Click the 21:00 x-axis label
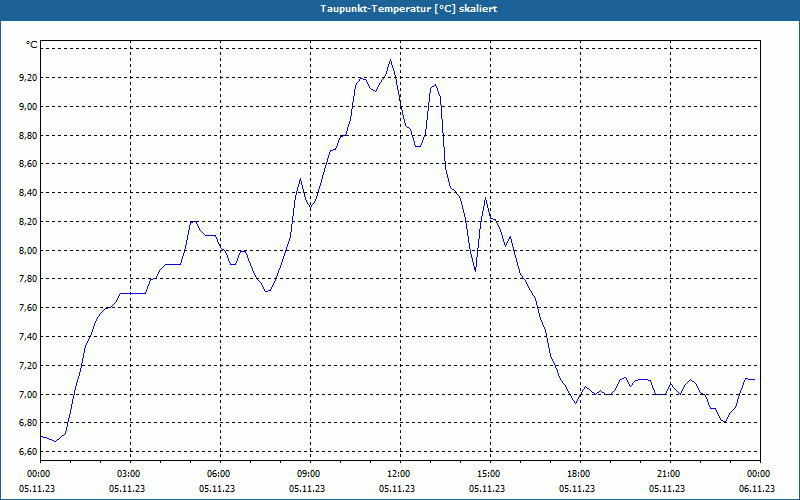 click(x=667, y=474)
